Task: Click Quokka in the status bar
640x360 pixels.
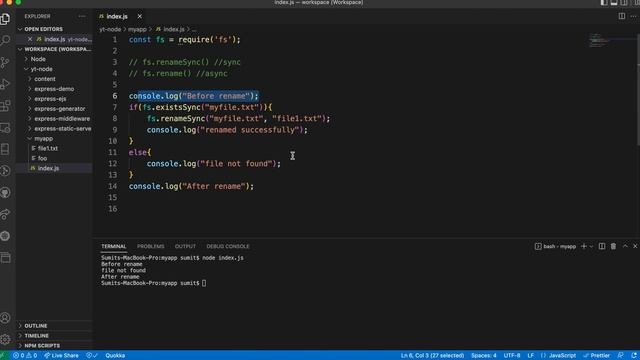Action: click(115, 356)
